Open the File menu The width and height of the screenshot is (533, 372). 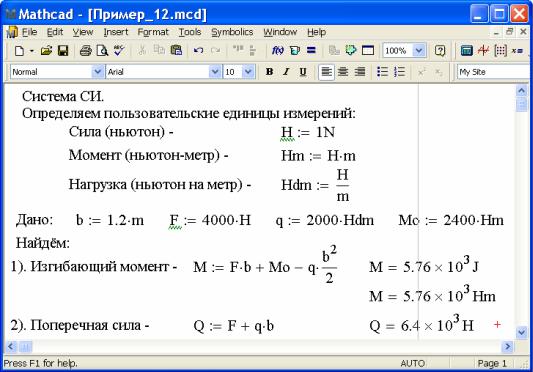tap(29, 32)
